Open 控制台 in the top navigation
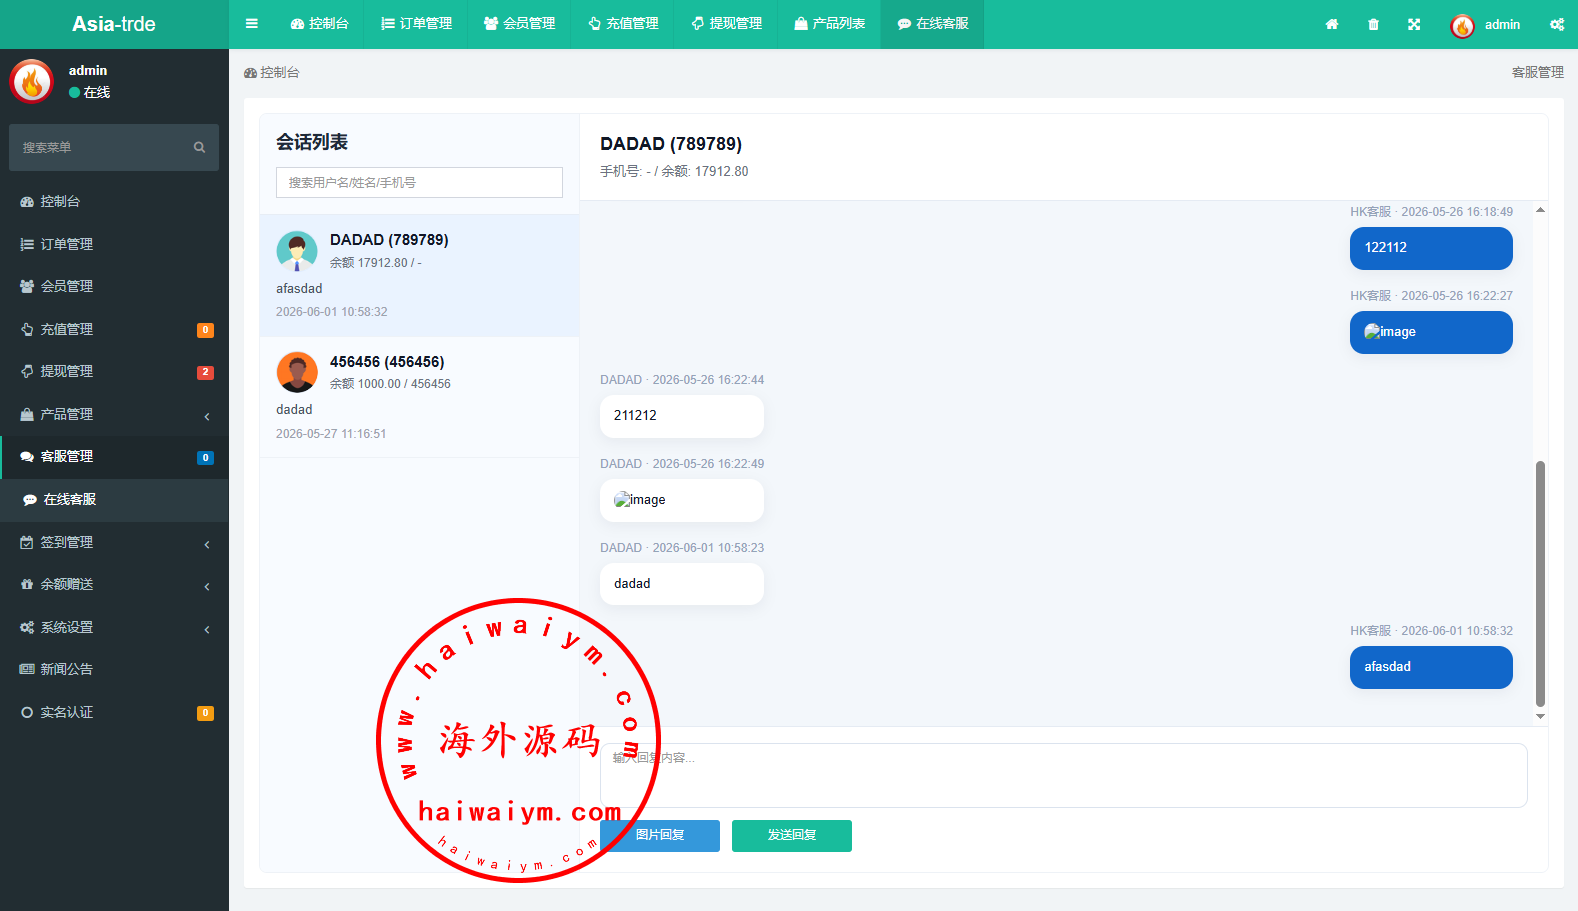 coord(320,24)
